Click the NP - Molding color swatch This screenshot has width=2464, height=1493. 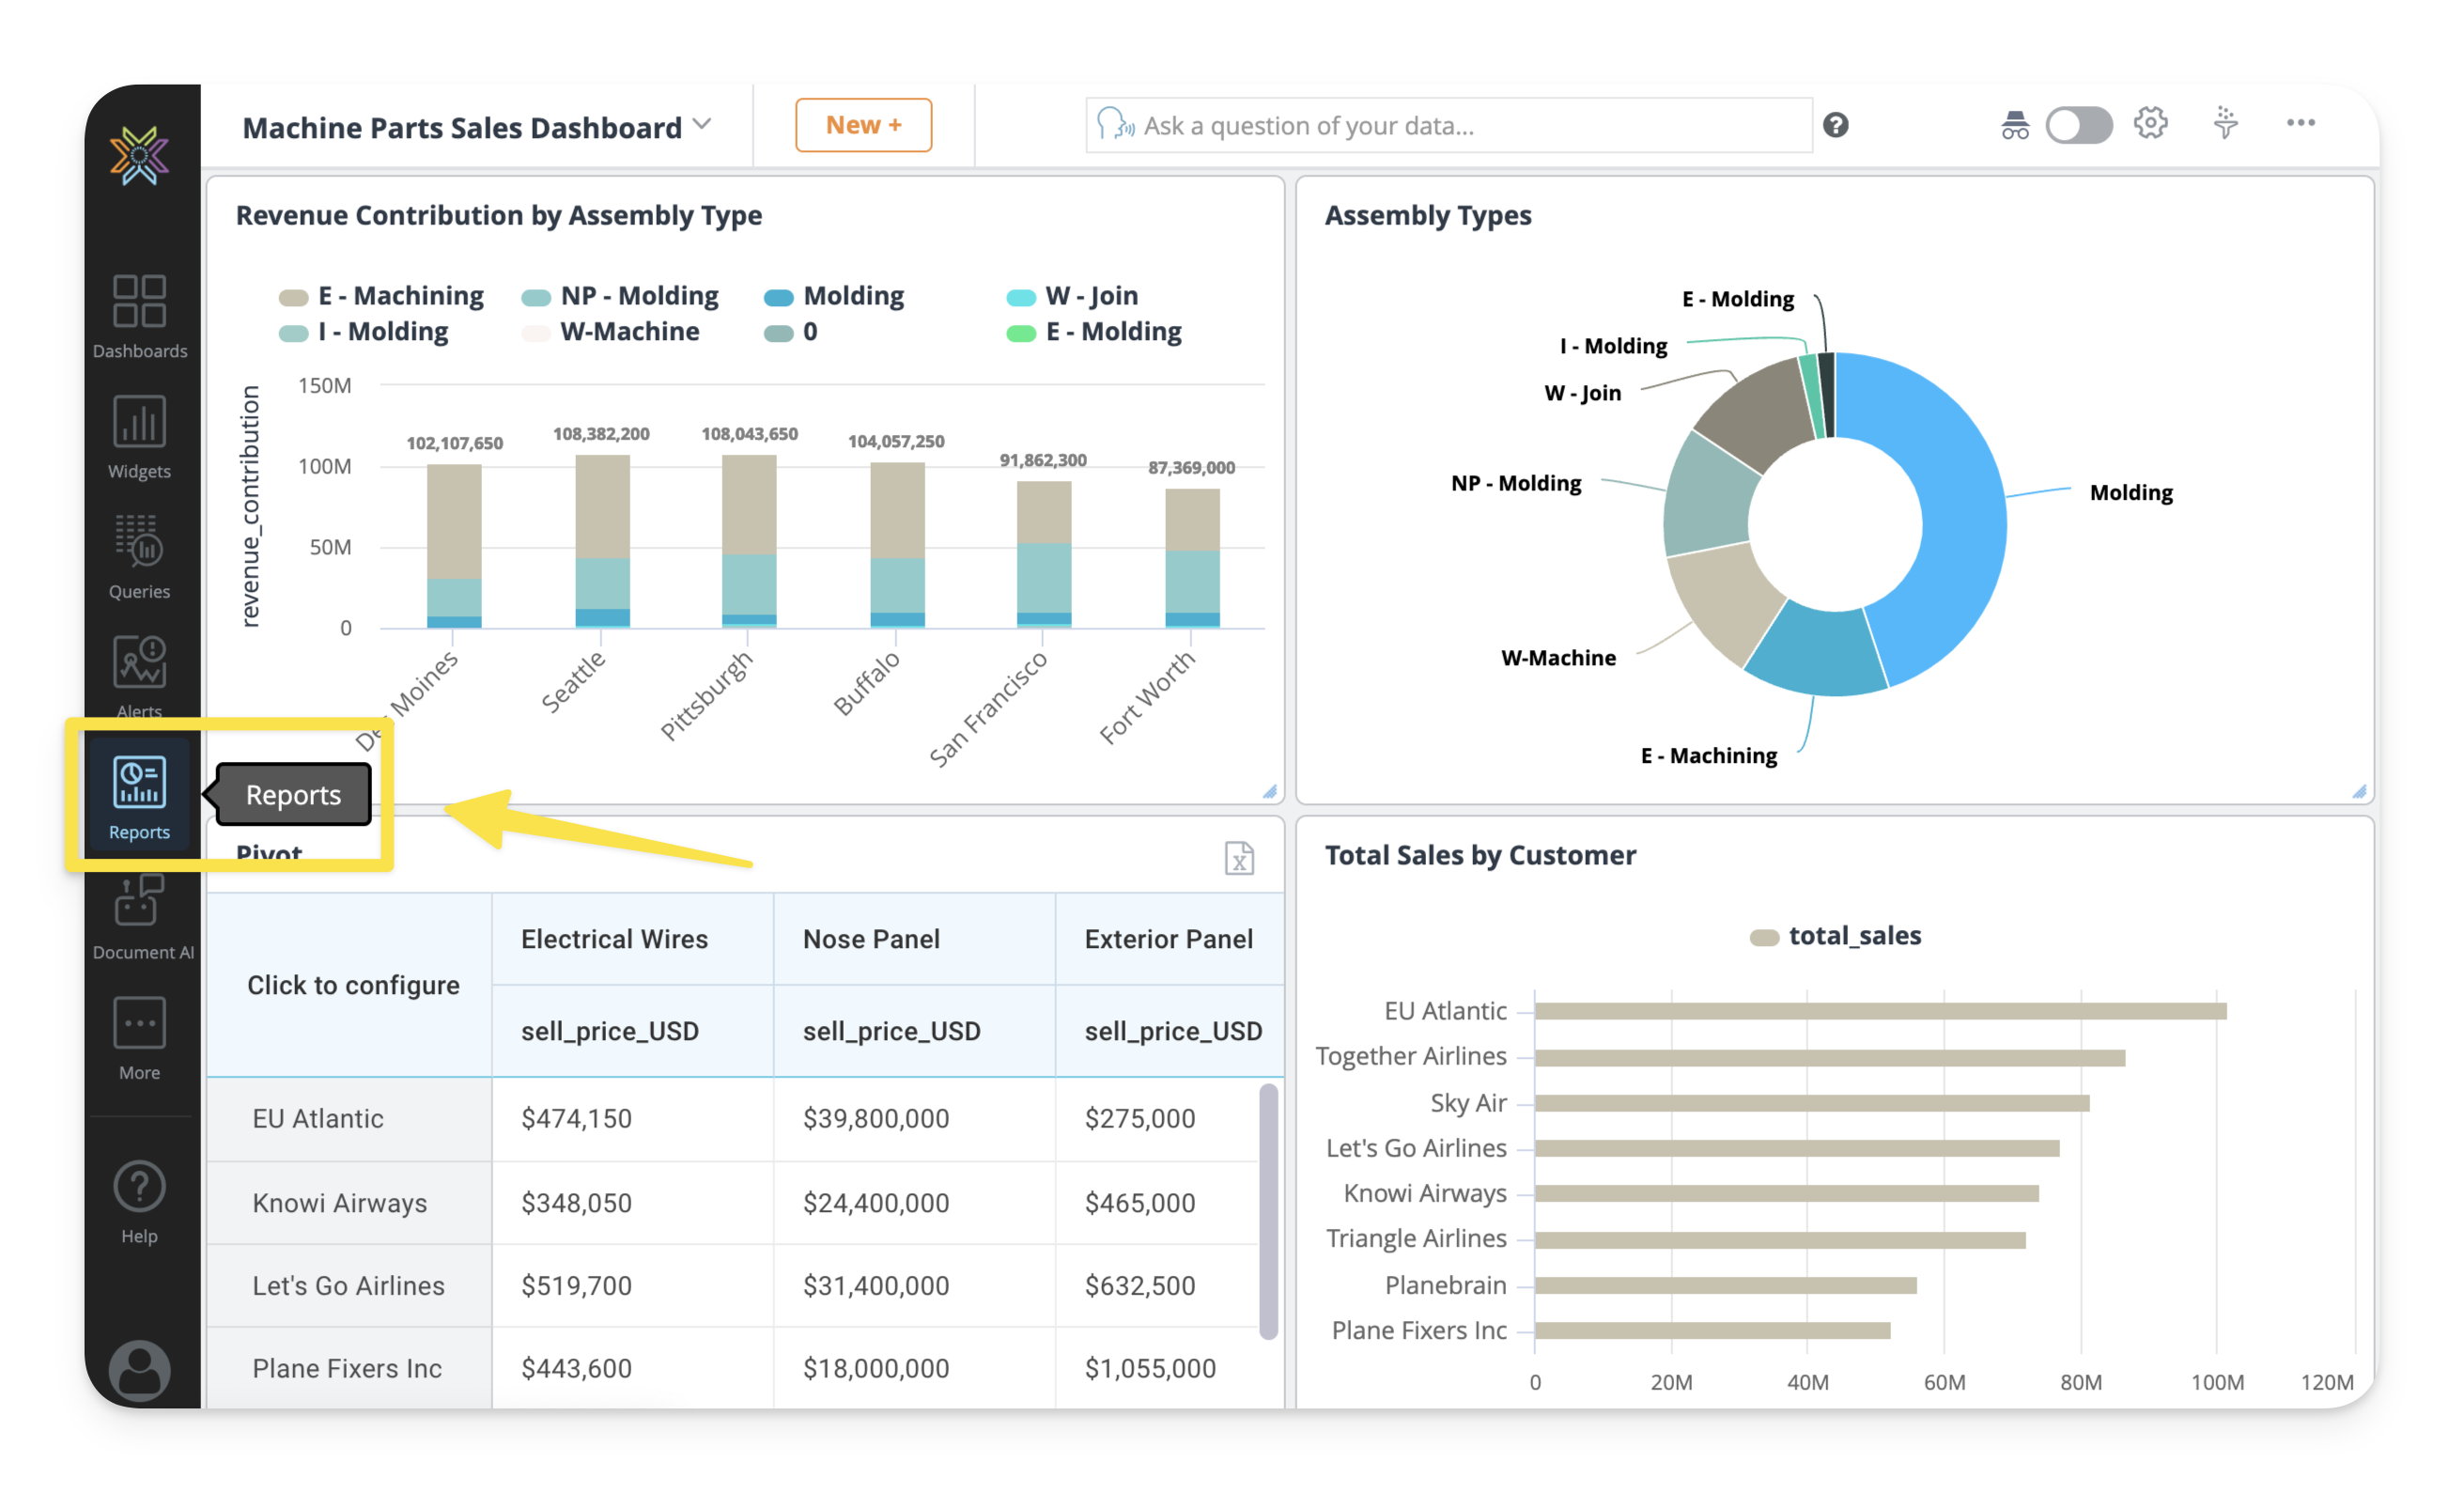click(x=536, y=297)
